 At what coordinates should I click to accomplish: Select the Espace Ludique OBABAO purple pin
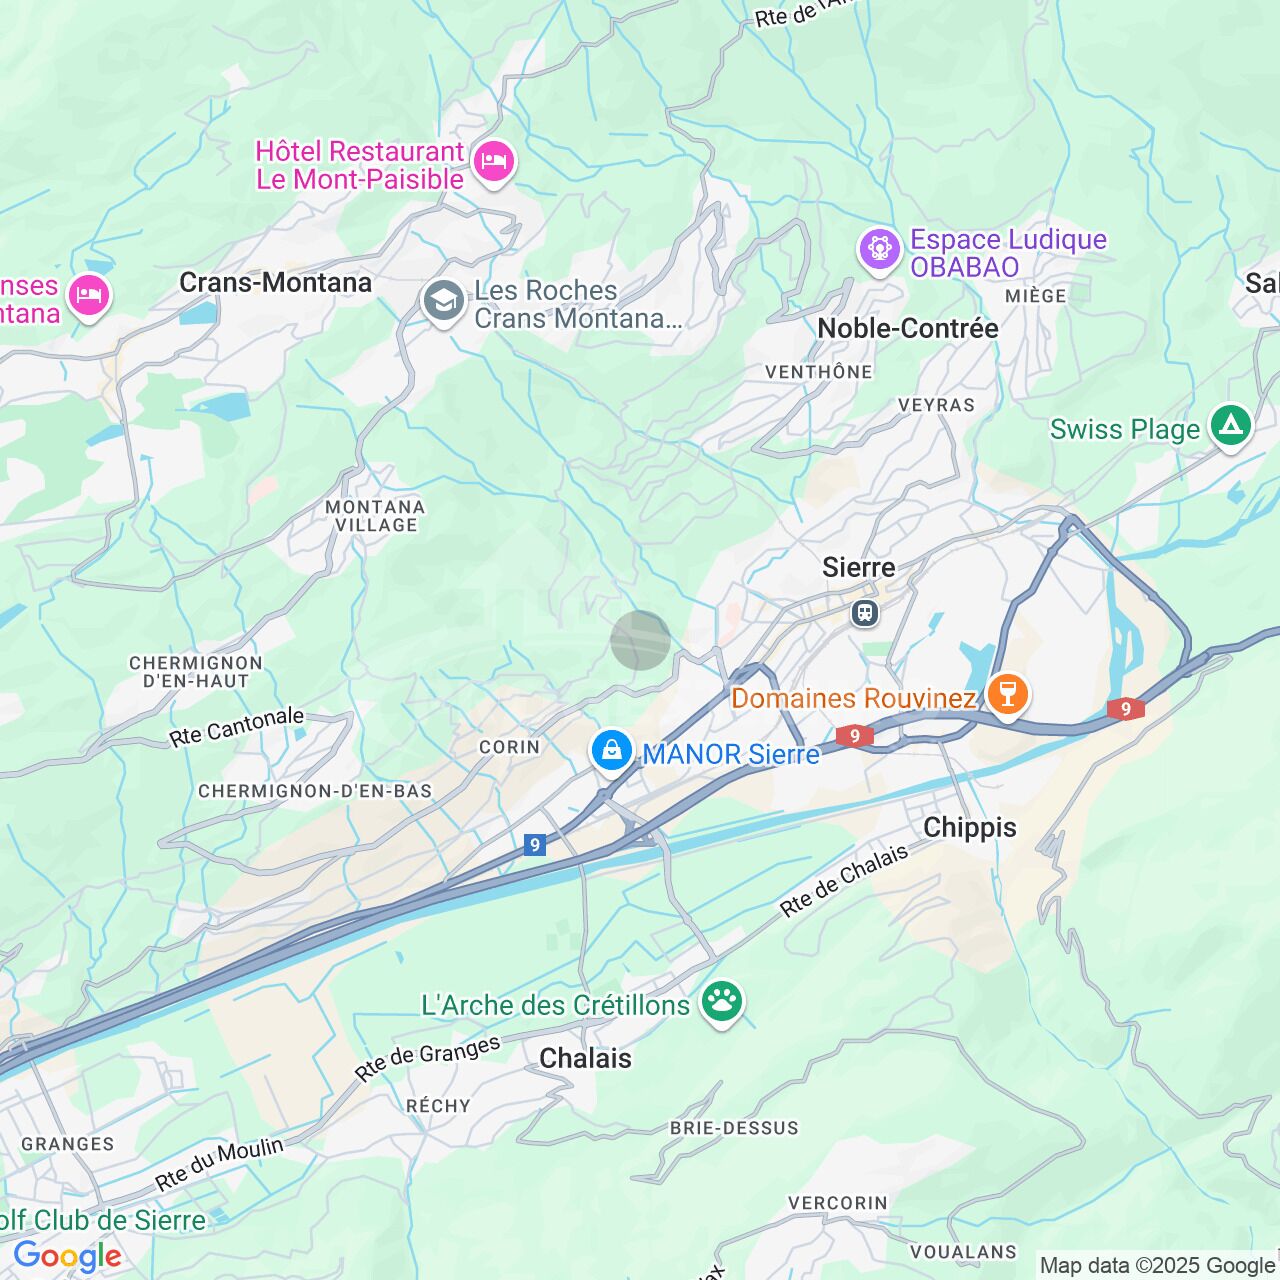pyautogui.click(x=880, y=248)
